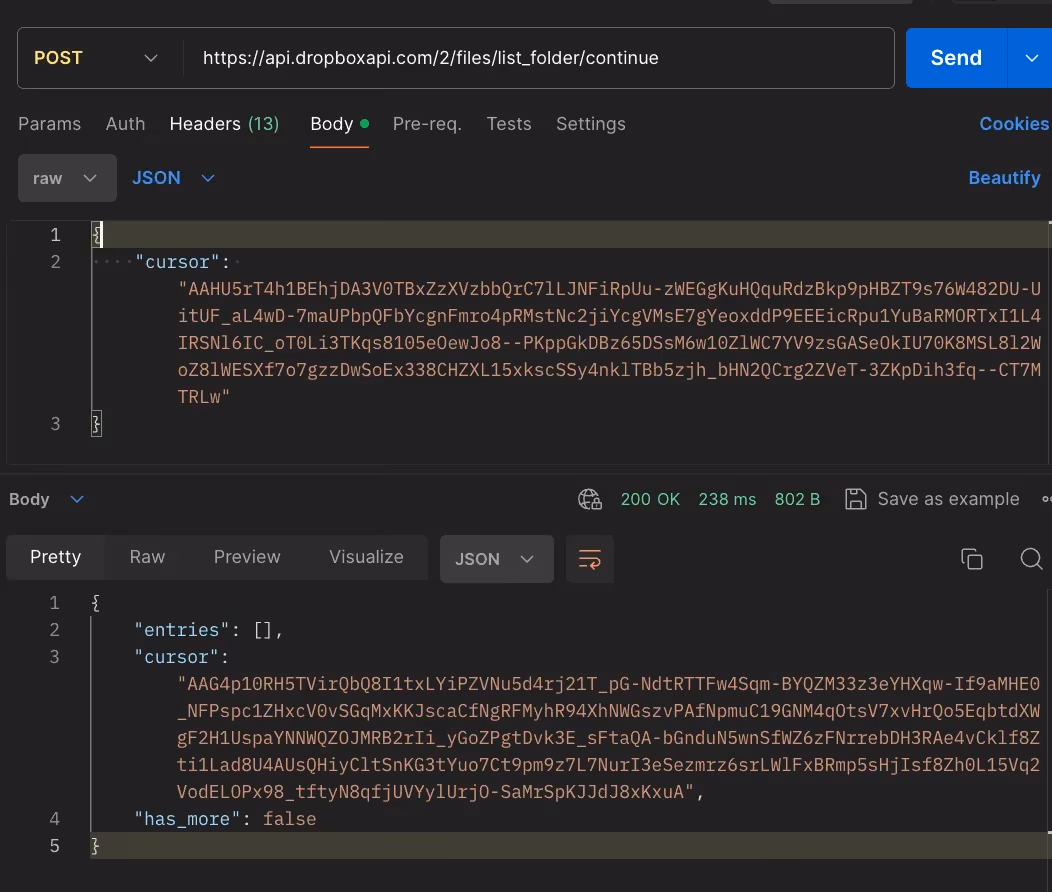Expand the response Body dropdown
The height and width of the screenshot is (892, 1052).
pos(46,500)
